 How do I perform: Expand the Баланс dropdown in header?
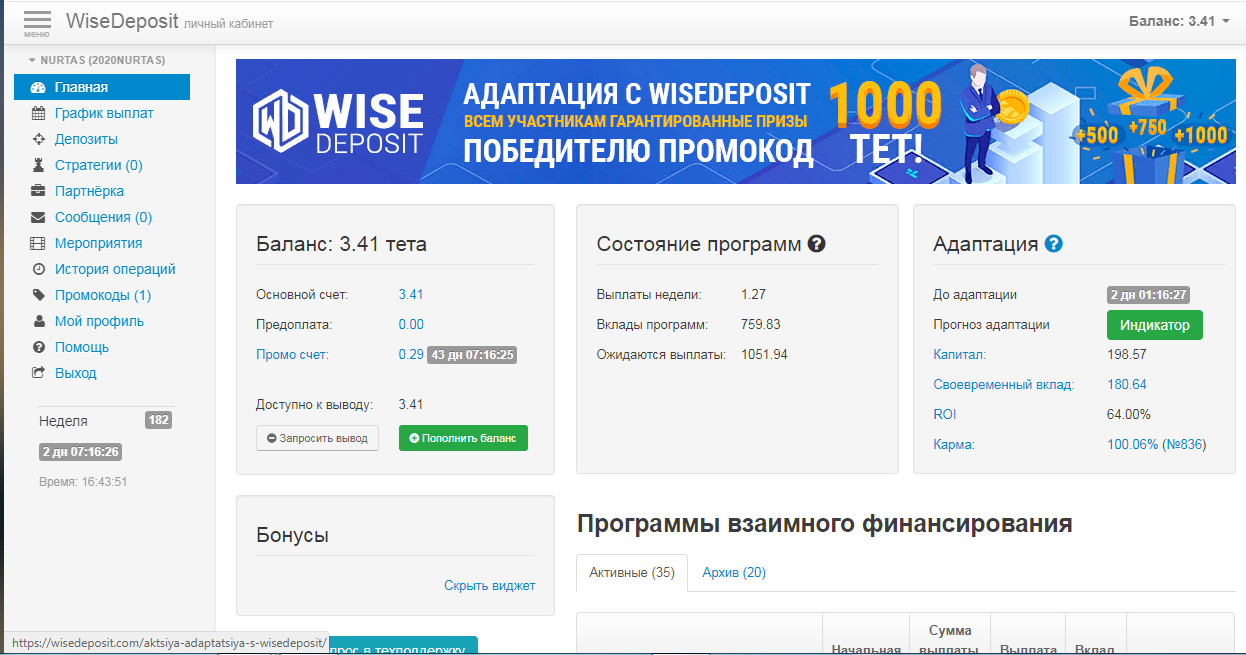tap(1179, 21)
